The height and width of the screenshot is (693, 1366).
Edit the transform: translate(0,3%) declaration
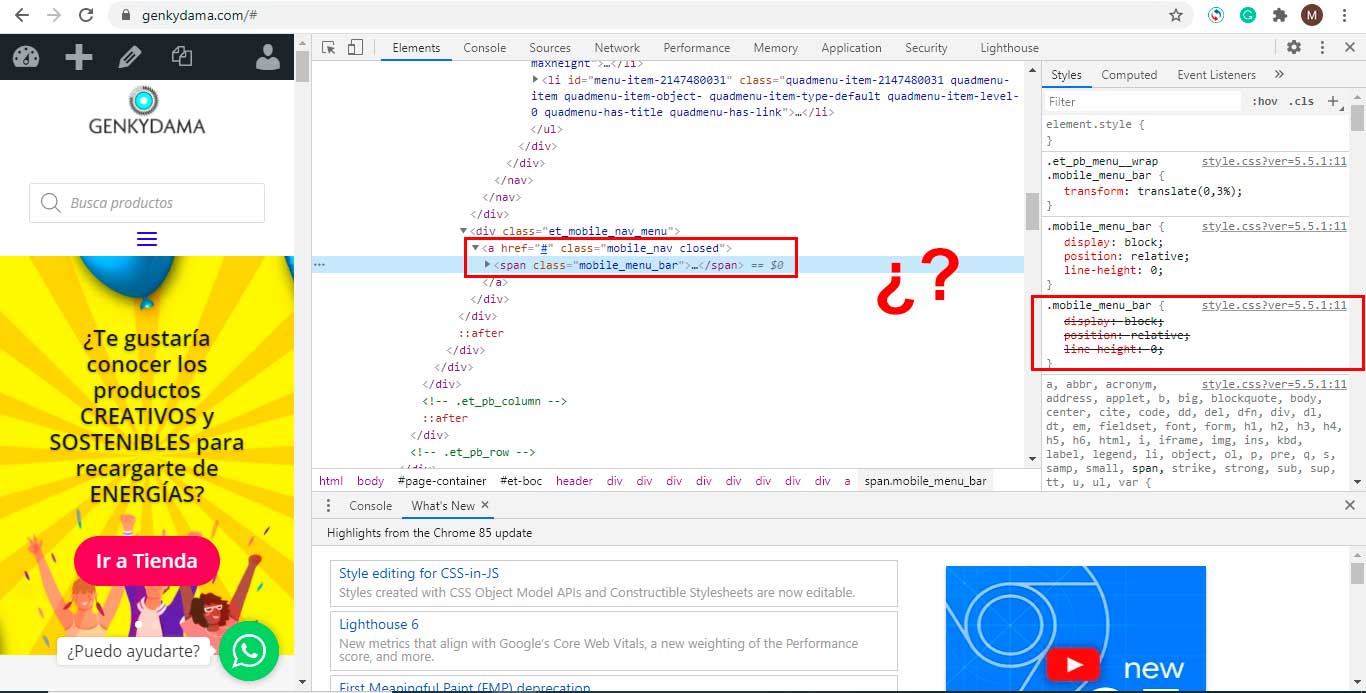tap(1153, 191)
